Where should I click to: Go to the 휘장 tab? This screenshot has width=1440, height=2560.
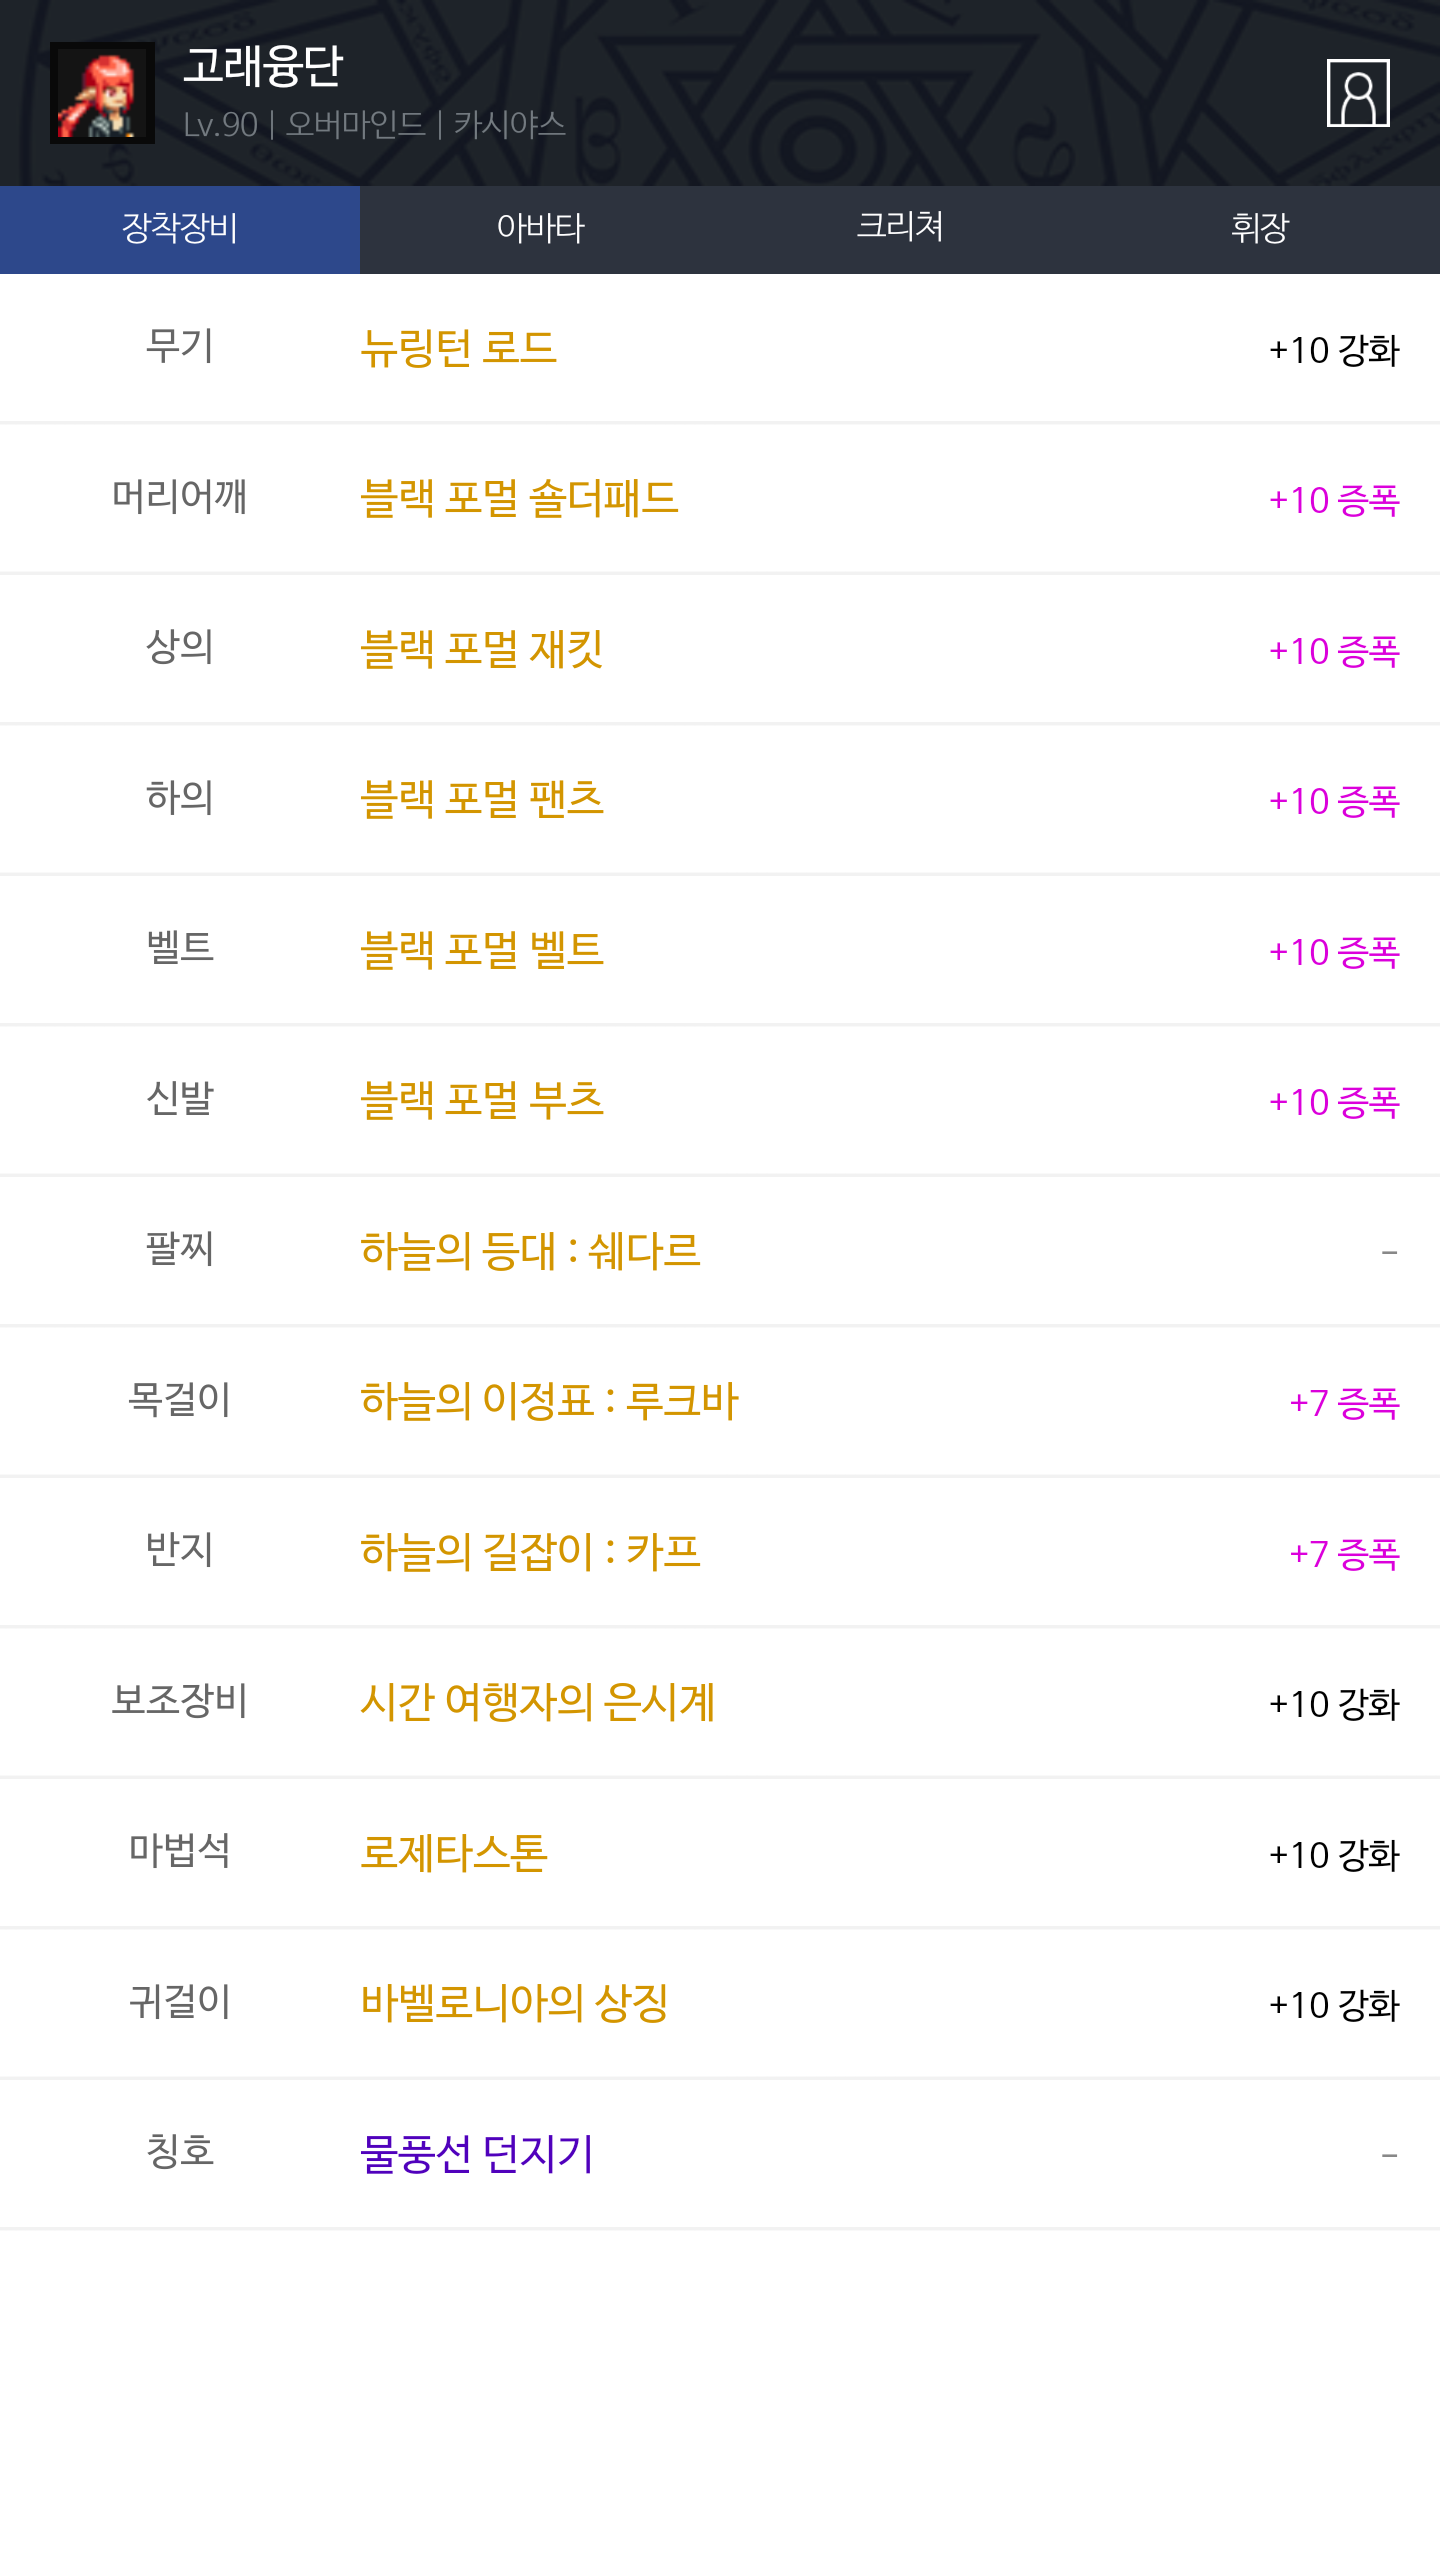point(1260,229)
